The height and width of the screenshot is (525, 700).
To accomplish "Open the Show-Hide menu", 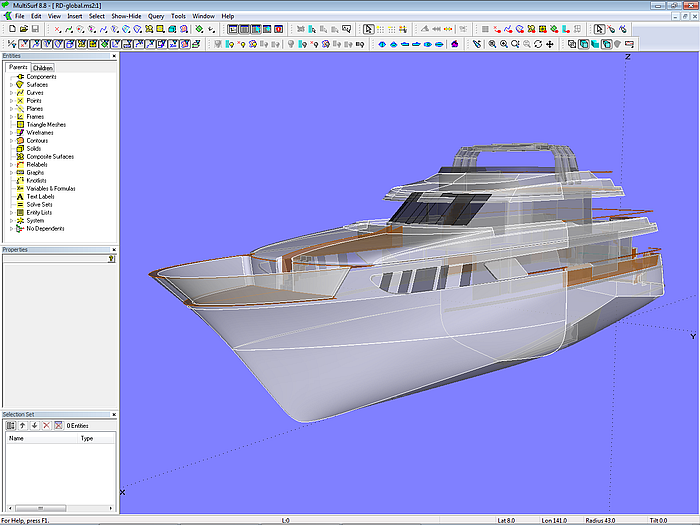I will point(126,16).
